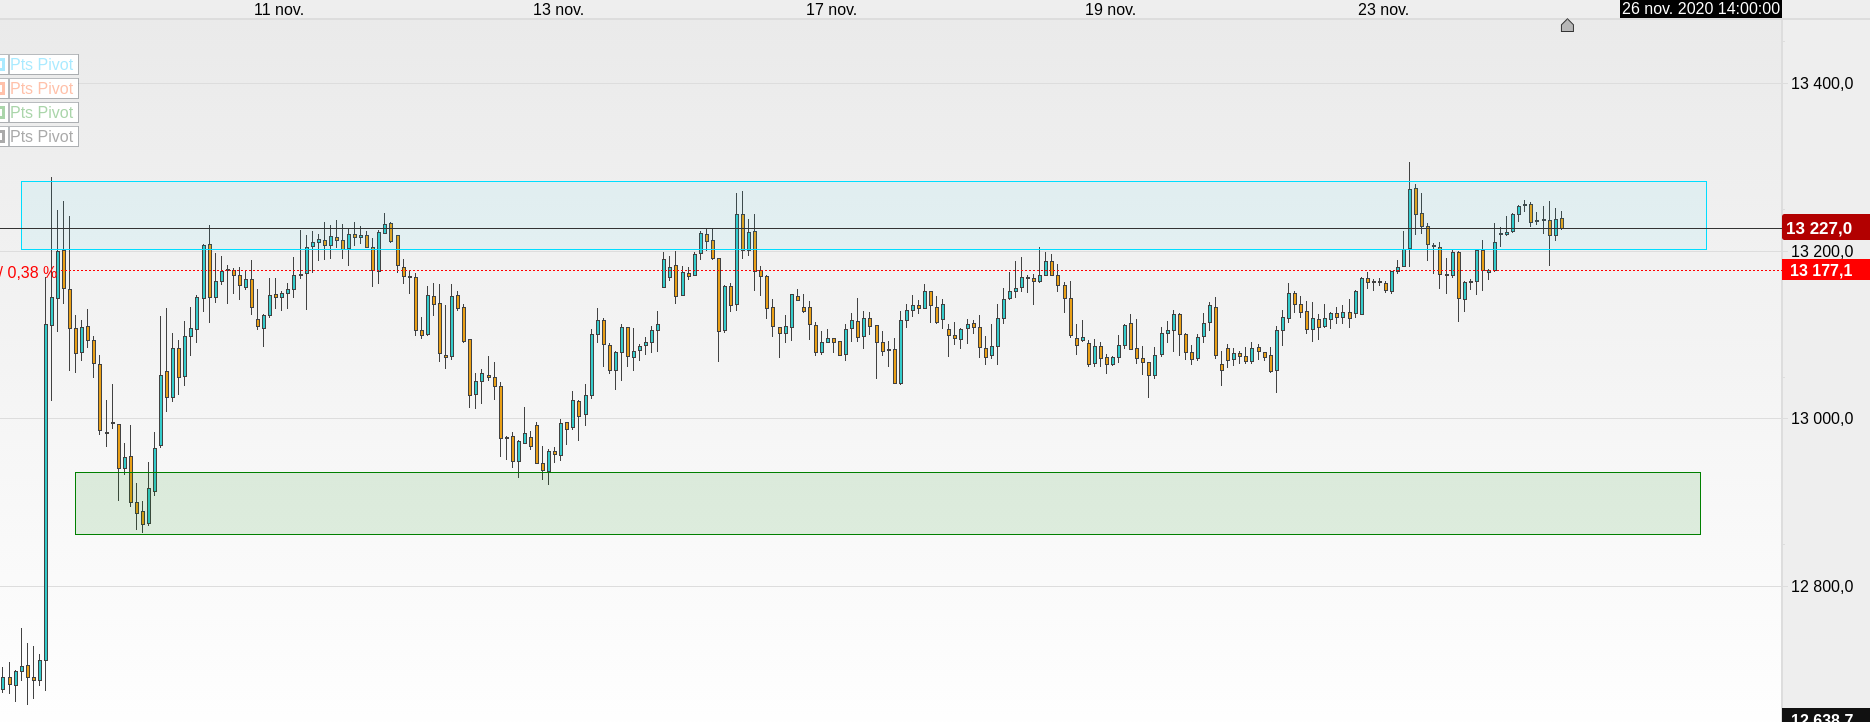Toggle the orange Pts Pivot square icon

click(3, 89)
